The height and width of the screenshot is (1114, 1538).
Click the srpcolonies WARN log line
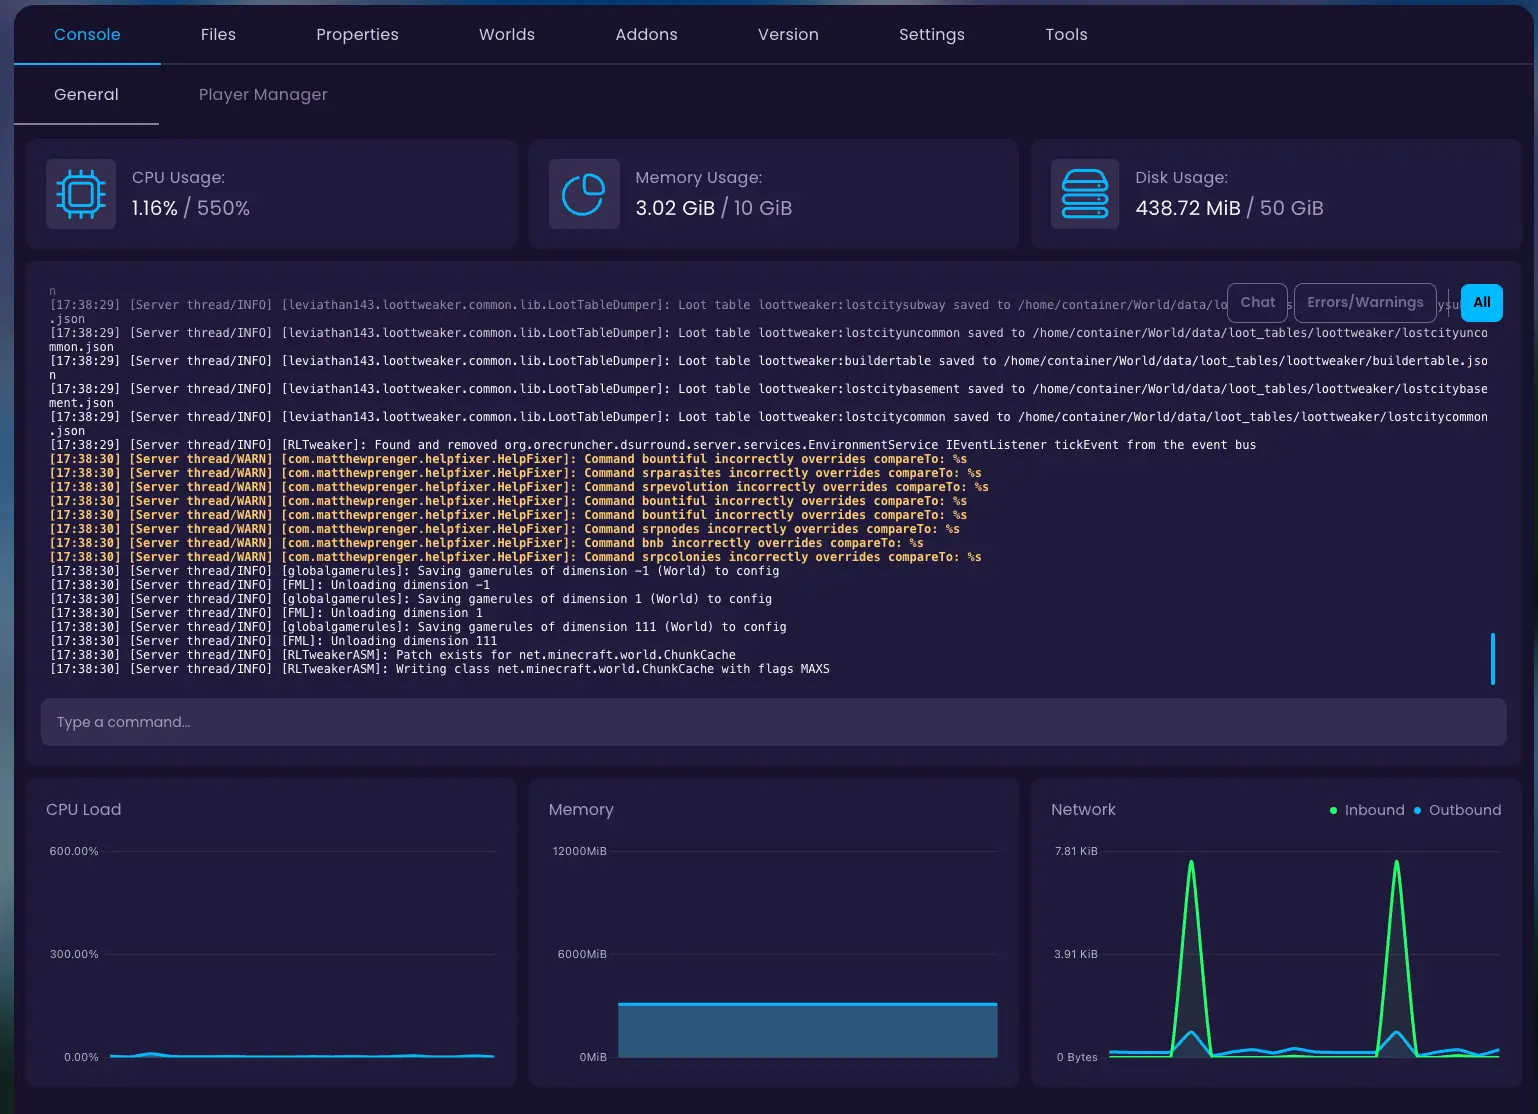[x=516, y=557]
